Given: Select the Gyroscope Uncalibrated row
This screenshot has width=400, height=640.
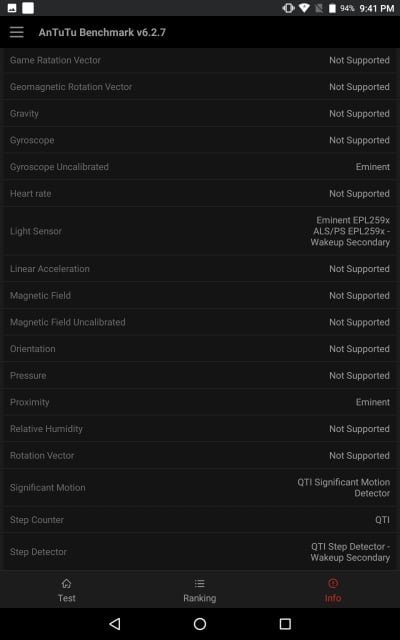Looking at the screenshot, I should point(200,167).
